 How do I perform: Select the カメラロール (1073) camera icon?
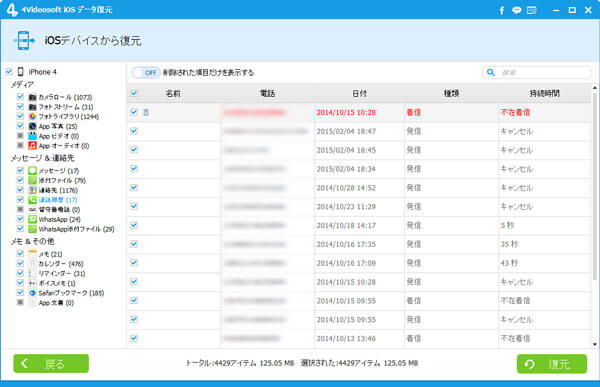pyautogui.click(x=33, y=97)
